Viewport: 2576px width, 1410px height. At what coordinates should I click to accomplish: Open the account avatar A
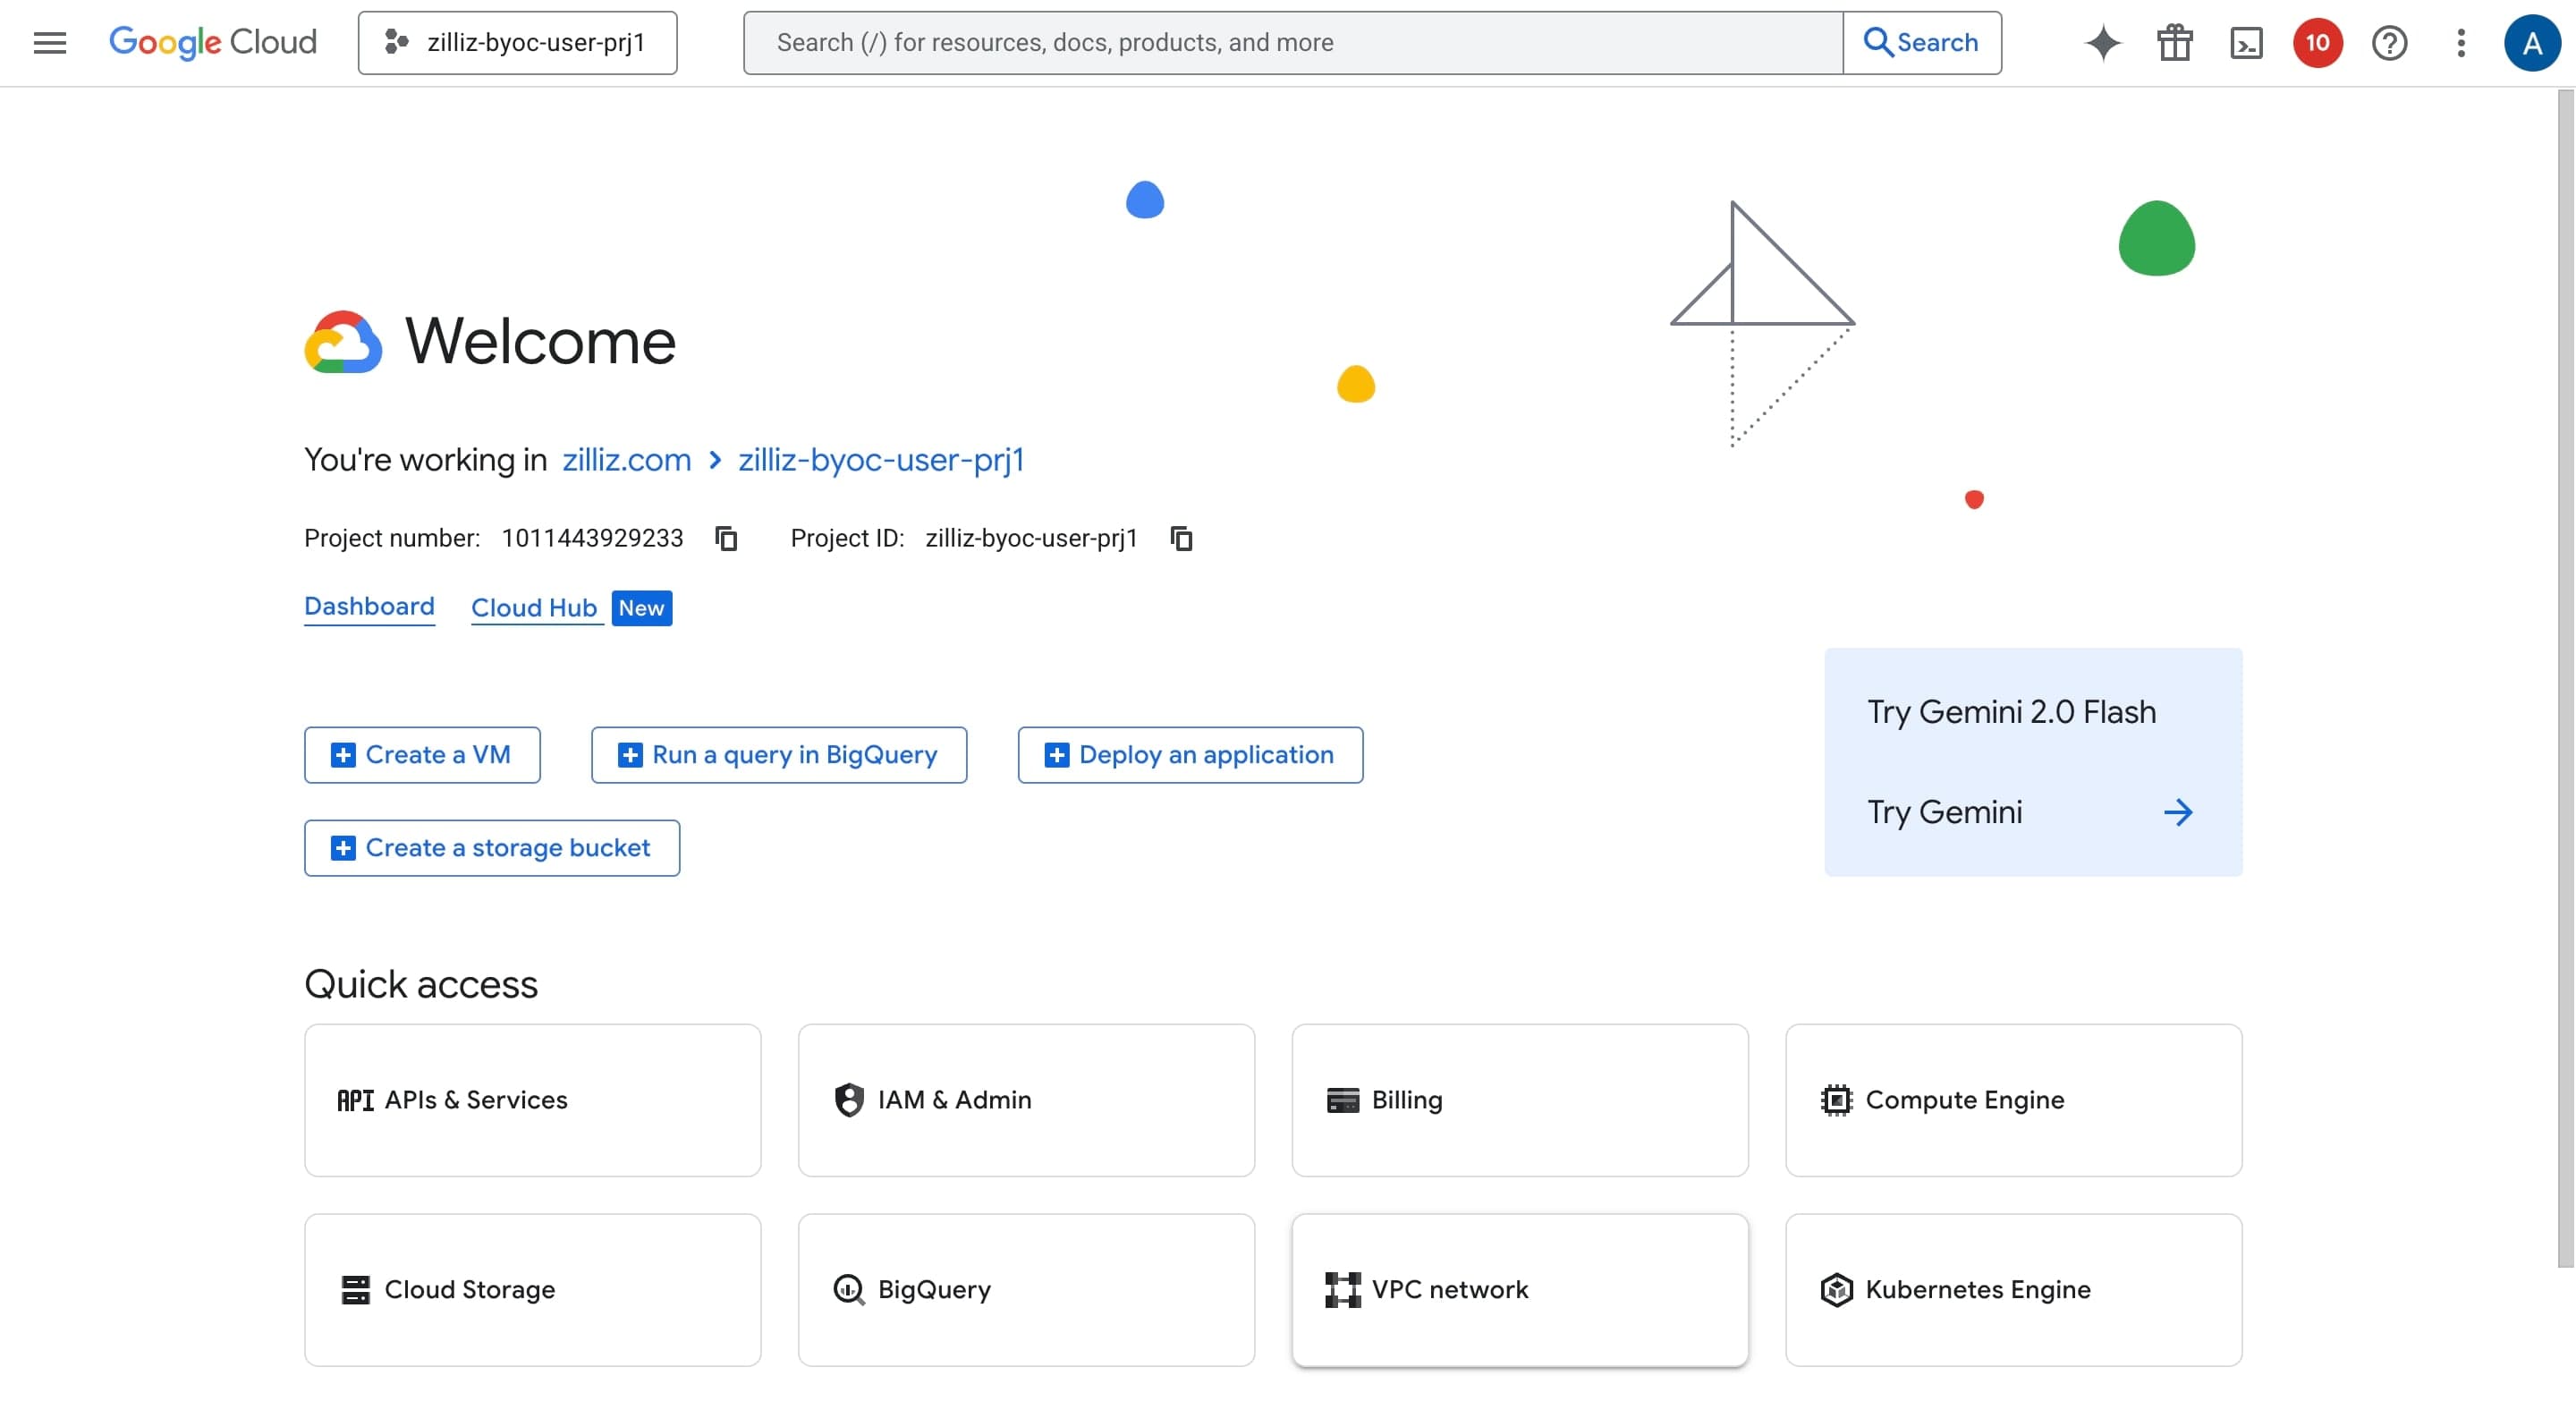coord(2531,43)
